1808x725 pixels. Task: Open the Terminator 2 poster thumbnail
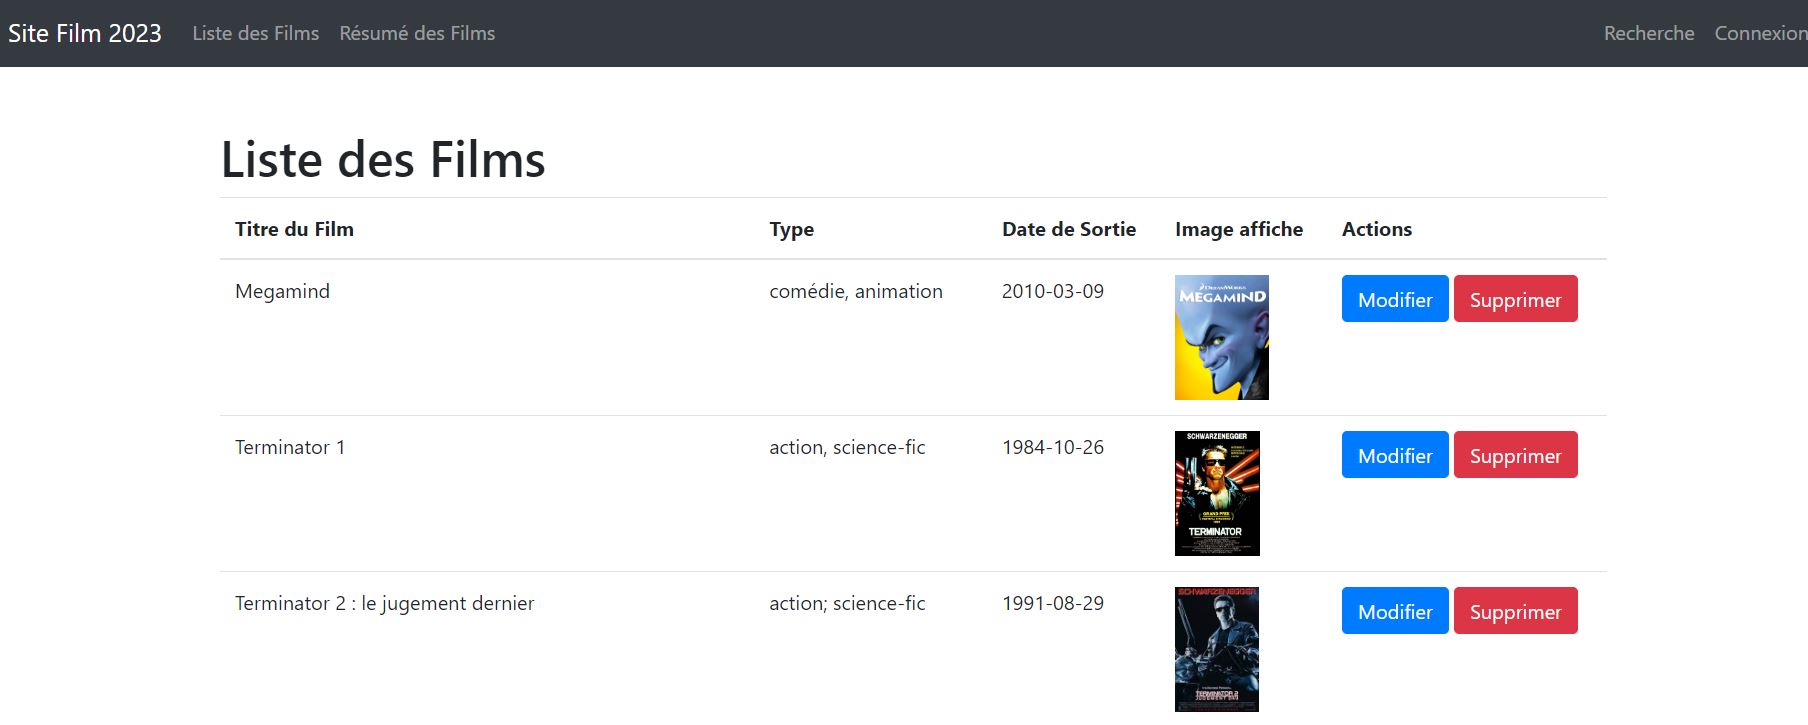coord(1216,649)
